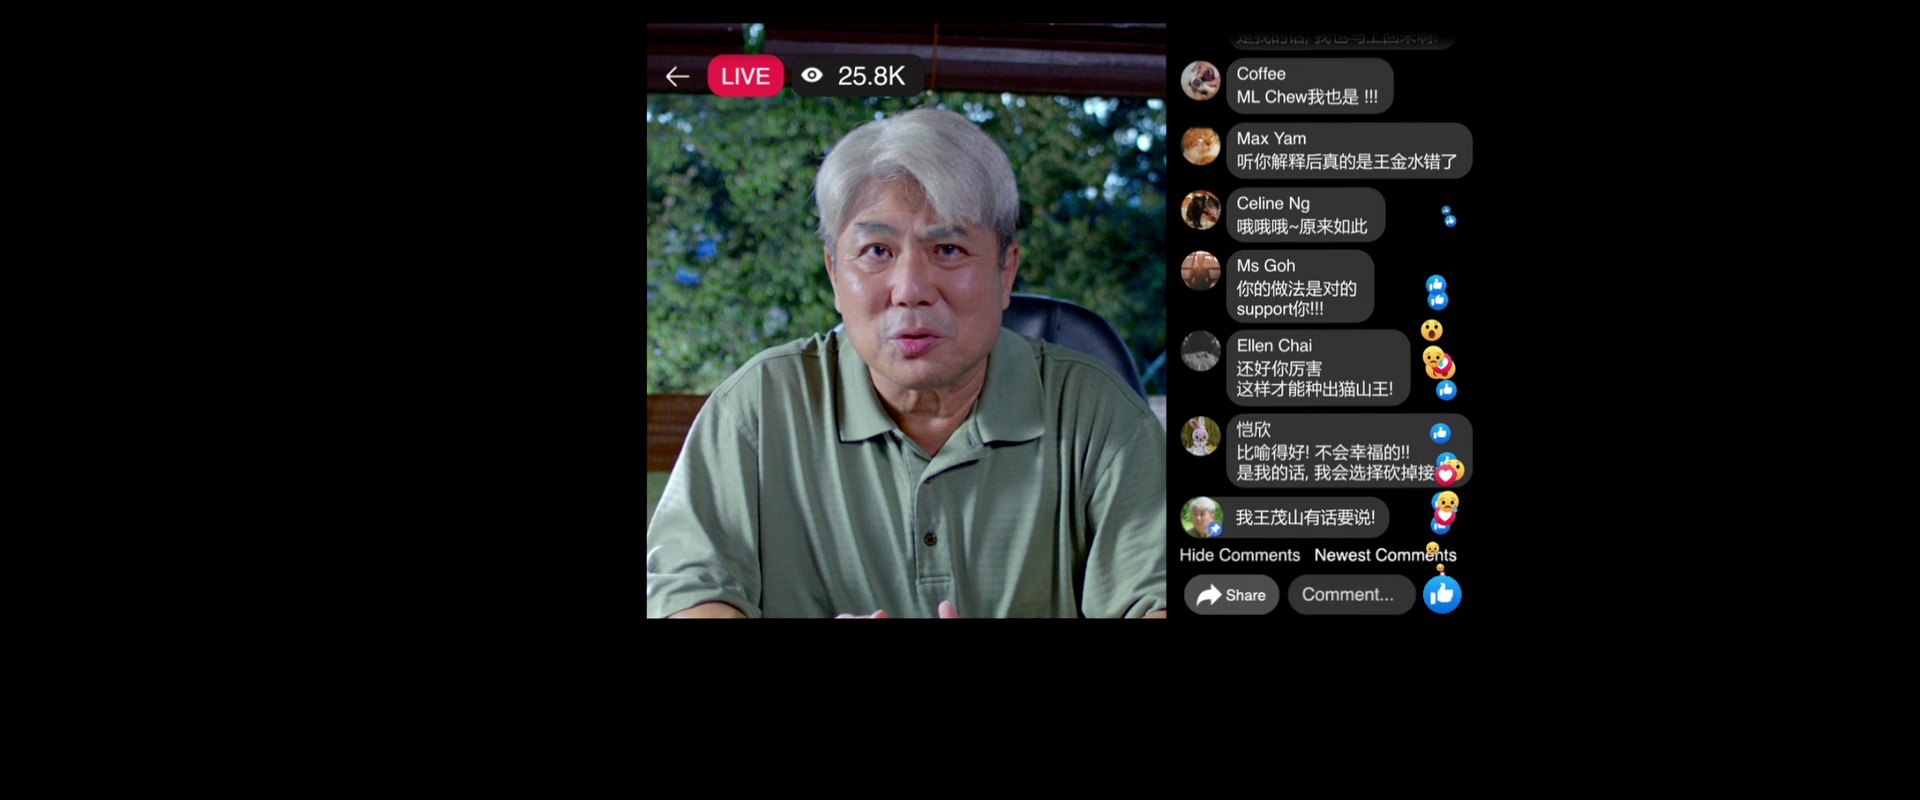
Task: Focus the Comment... input field
Action: 1351,595
